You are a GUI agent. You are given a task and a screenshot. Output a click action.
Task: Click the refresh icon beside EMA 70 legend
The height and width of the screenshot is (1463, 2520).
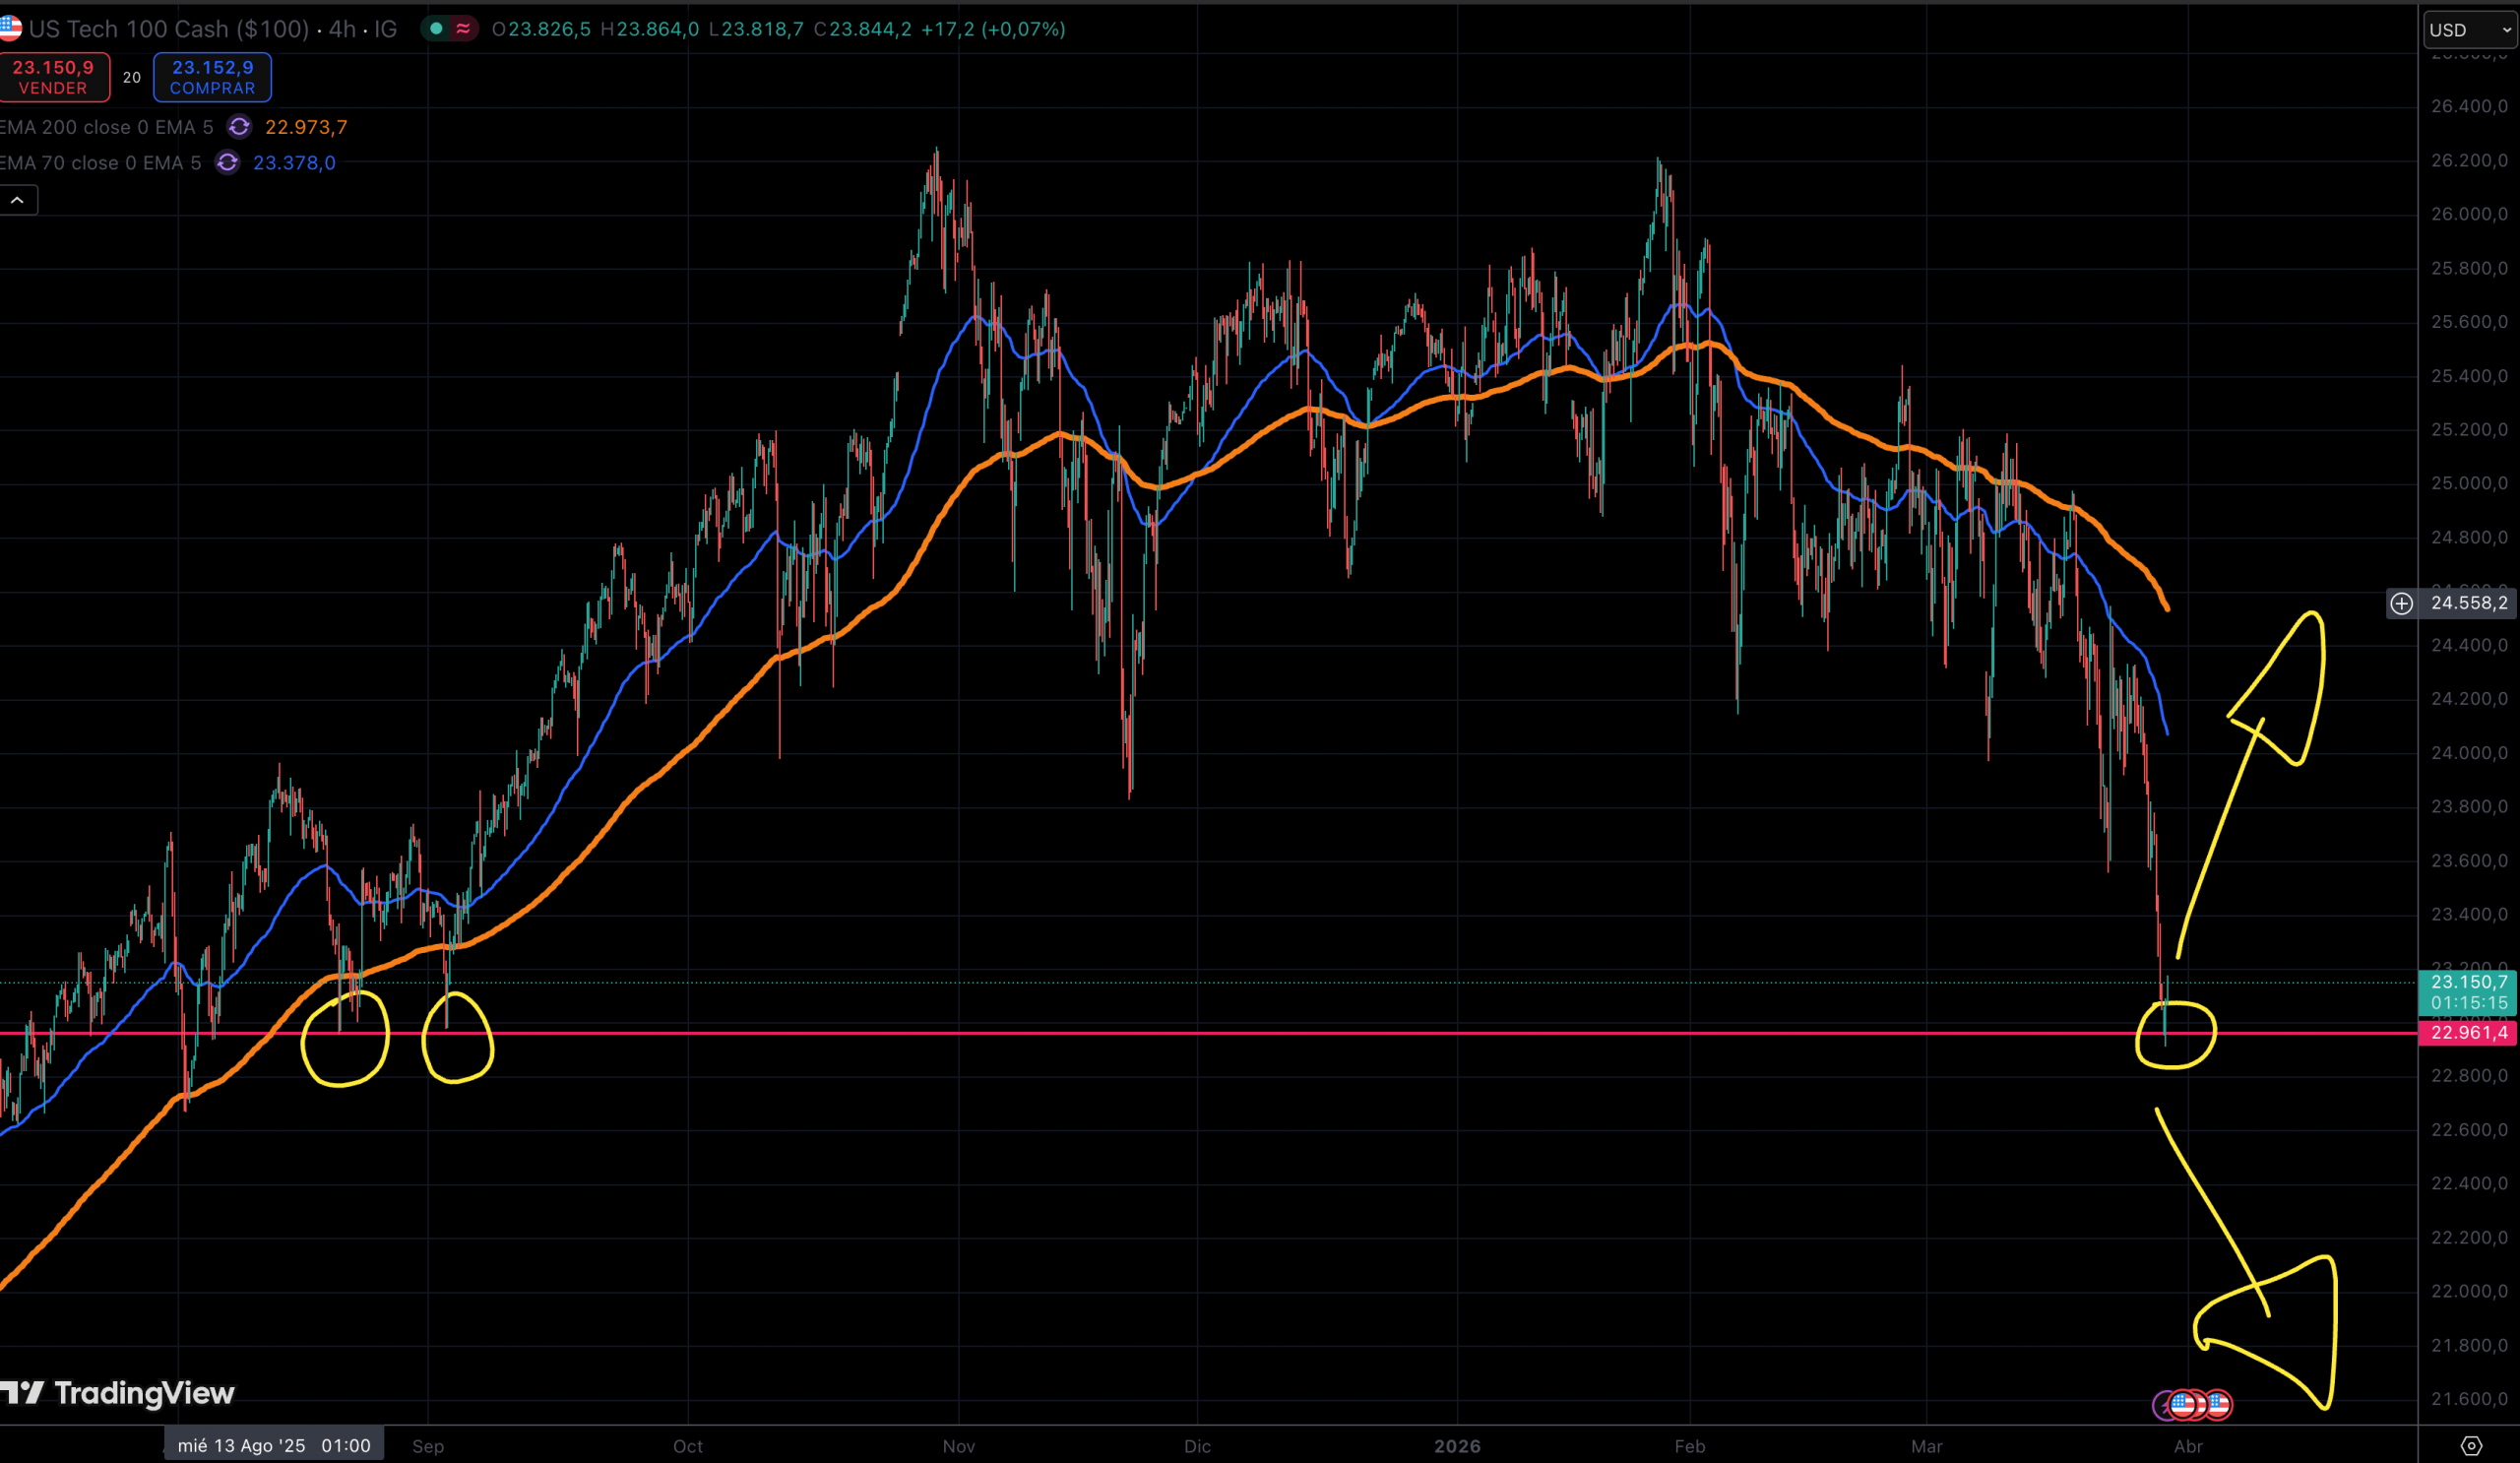[x=227, y=163]
